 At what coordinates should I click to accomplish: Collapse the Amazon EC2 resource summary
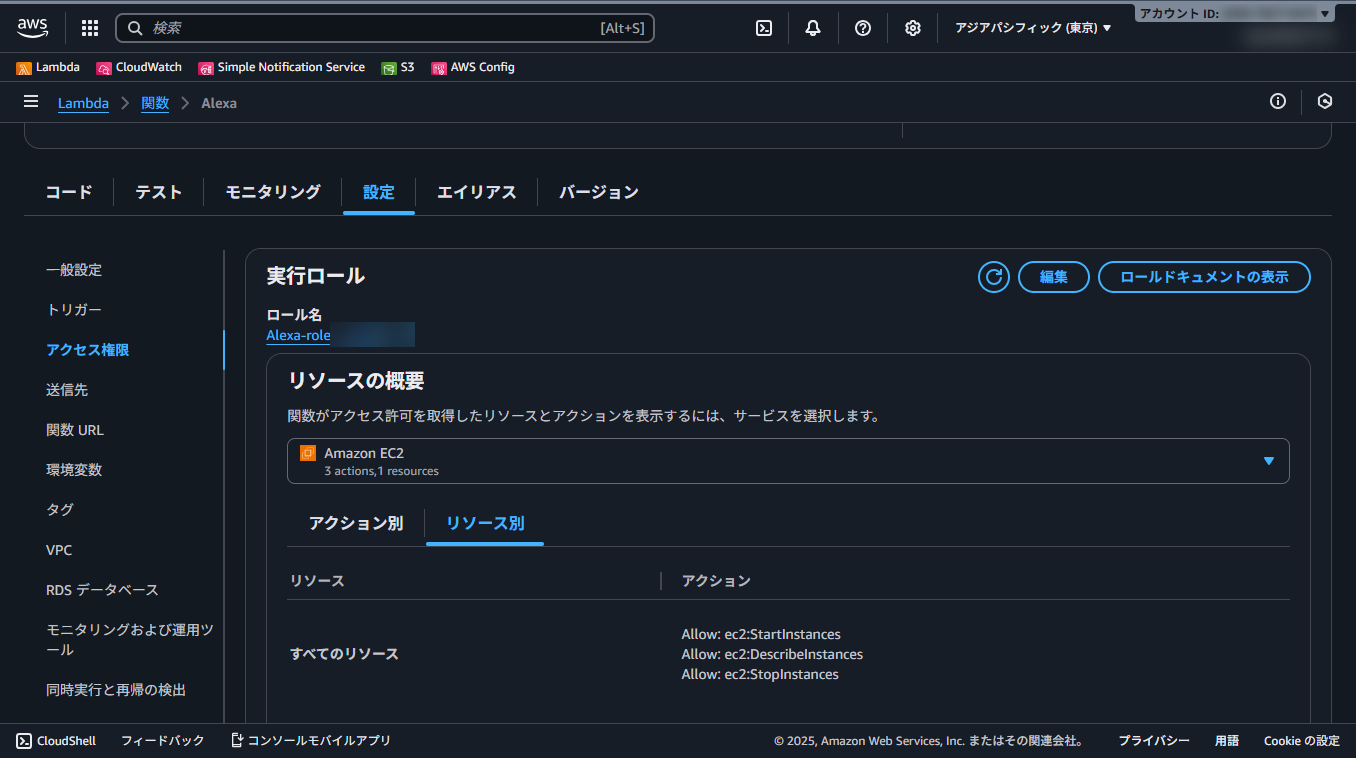click(1269, 461)
